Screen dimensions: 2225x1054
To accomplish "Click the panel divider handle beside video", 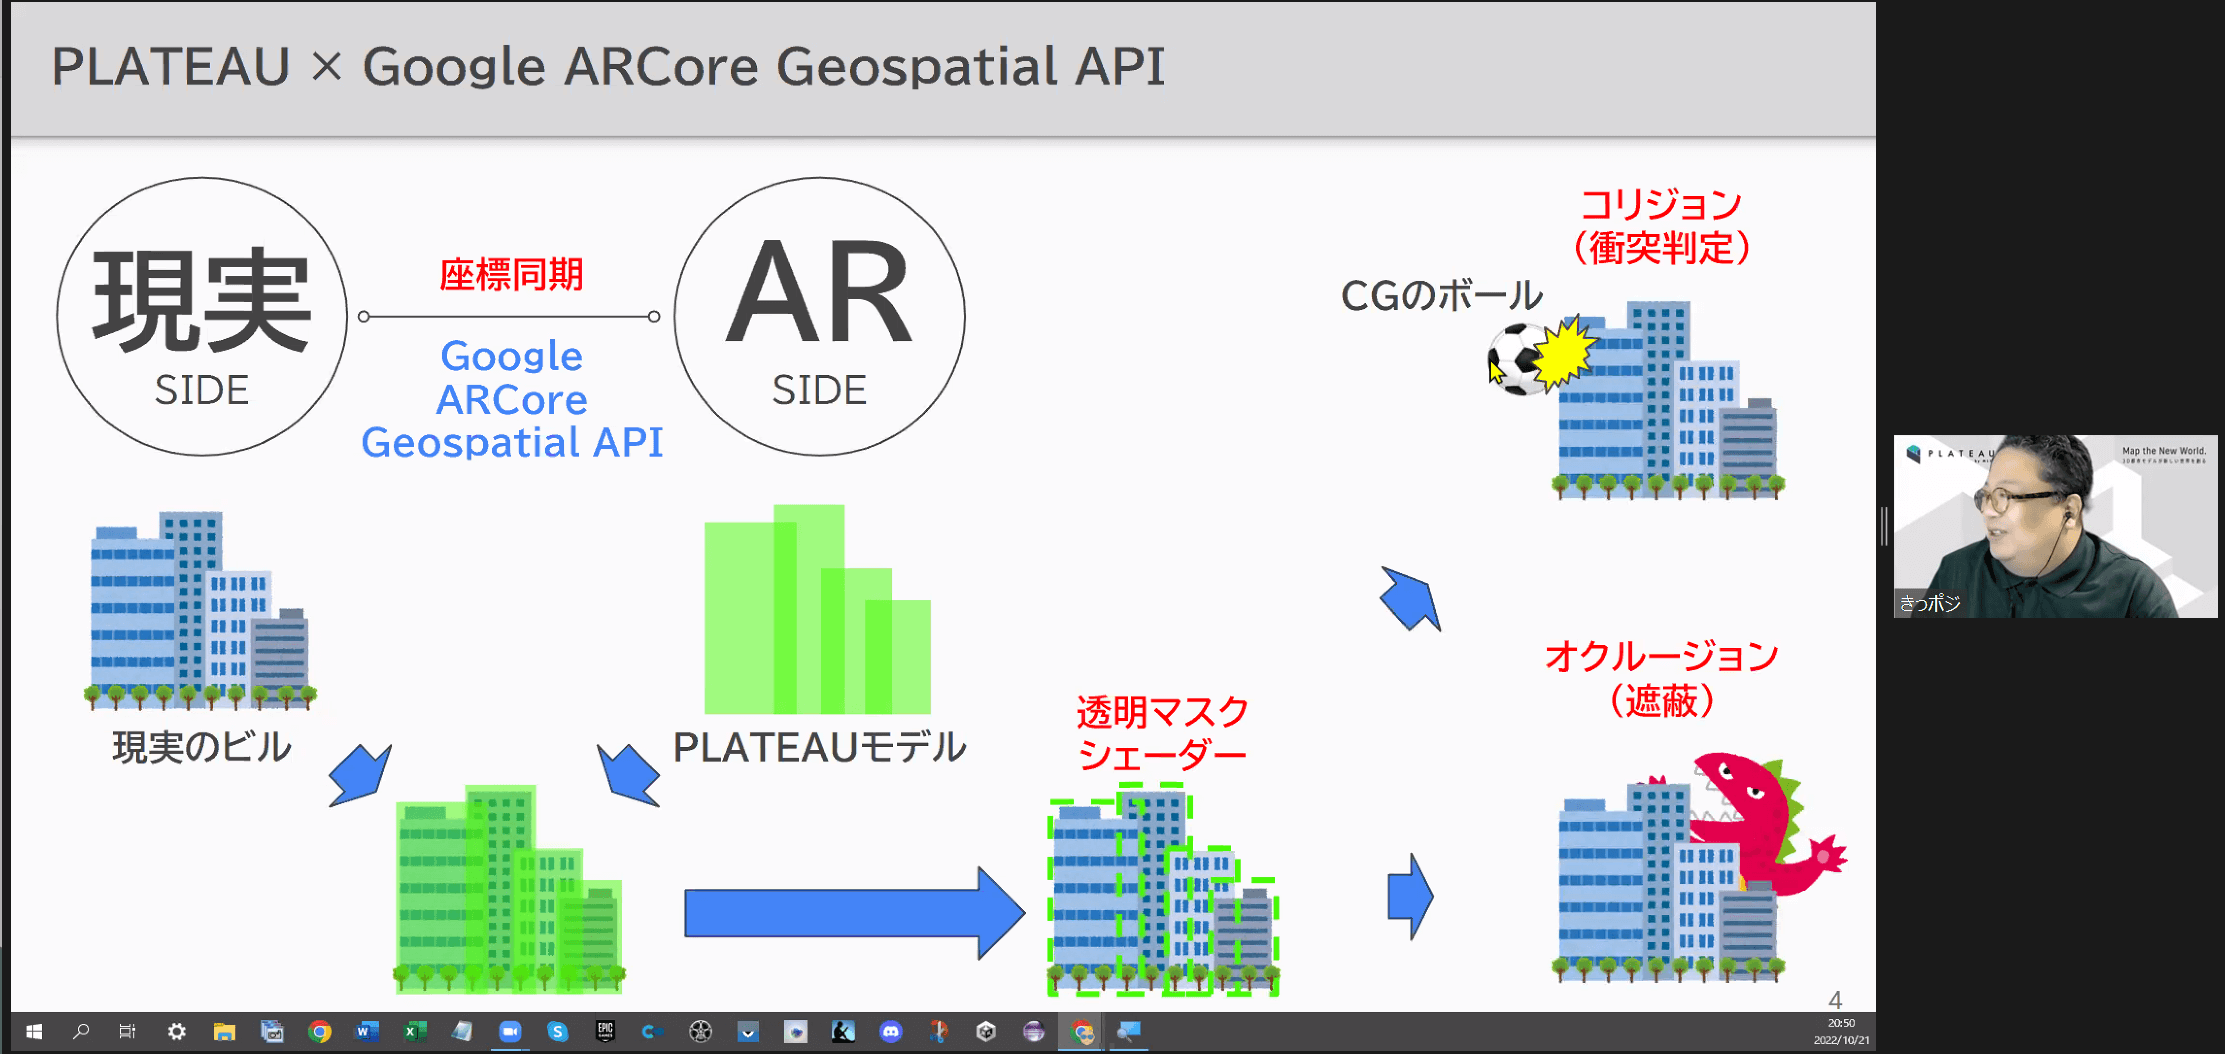I will click(1885, 526).
